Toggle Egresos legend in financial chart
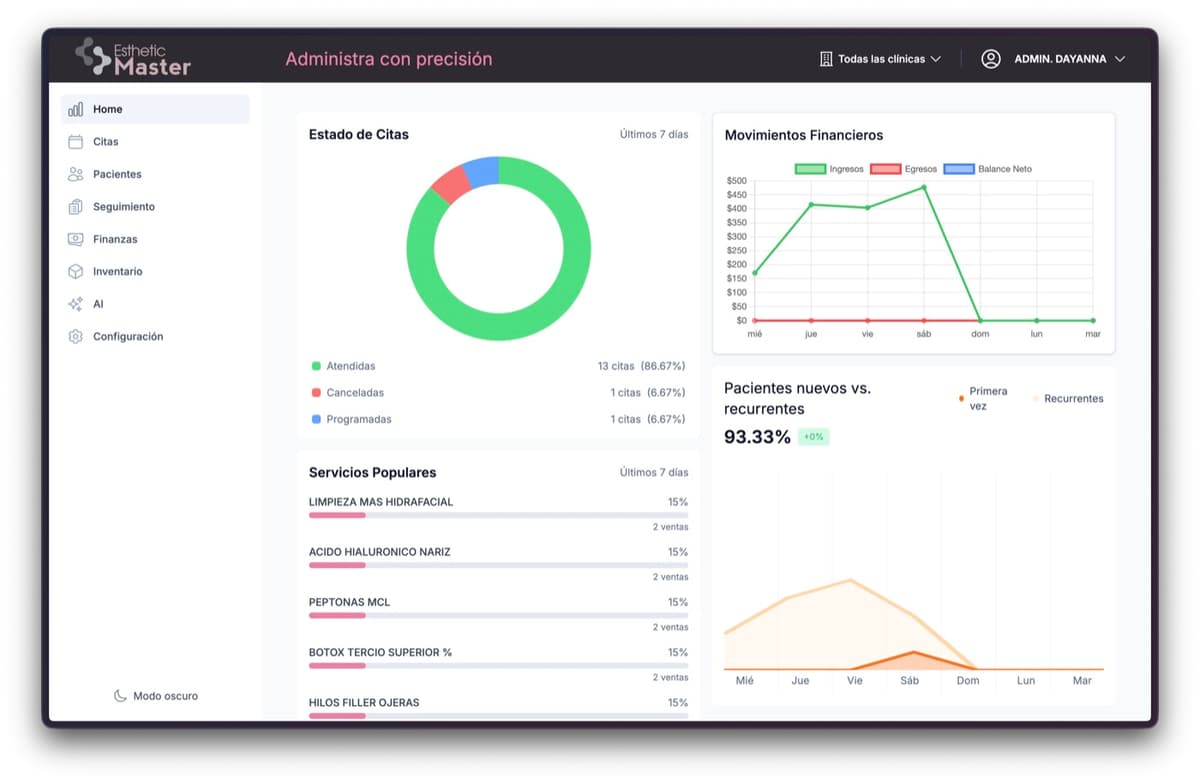The width and height of the screenshot is (1200, 783). pos(904,169)
